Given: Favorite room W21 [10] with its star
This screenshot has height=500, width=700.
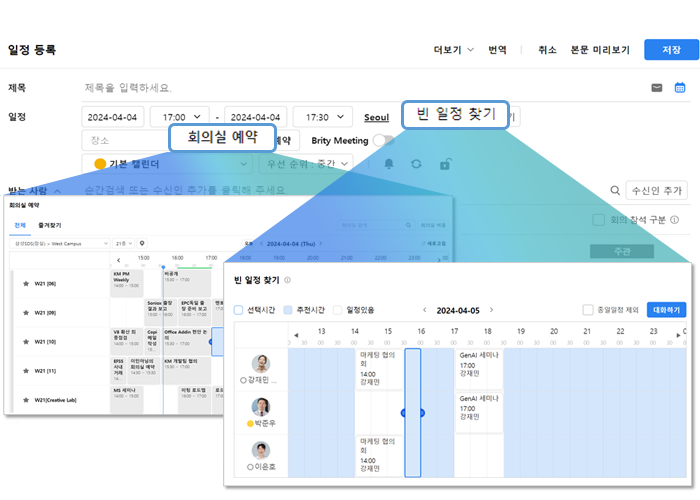Looking at the screenshot, I should click(x=26, y=342).
